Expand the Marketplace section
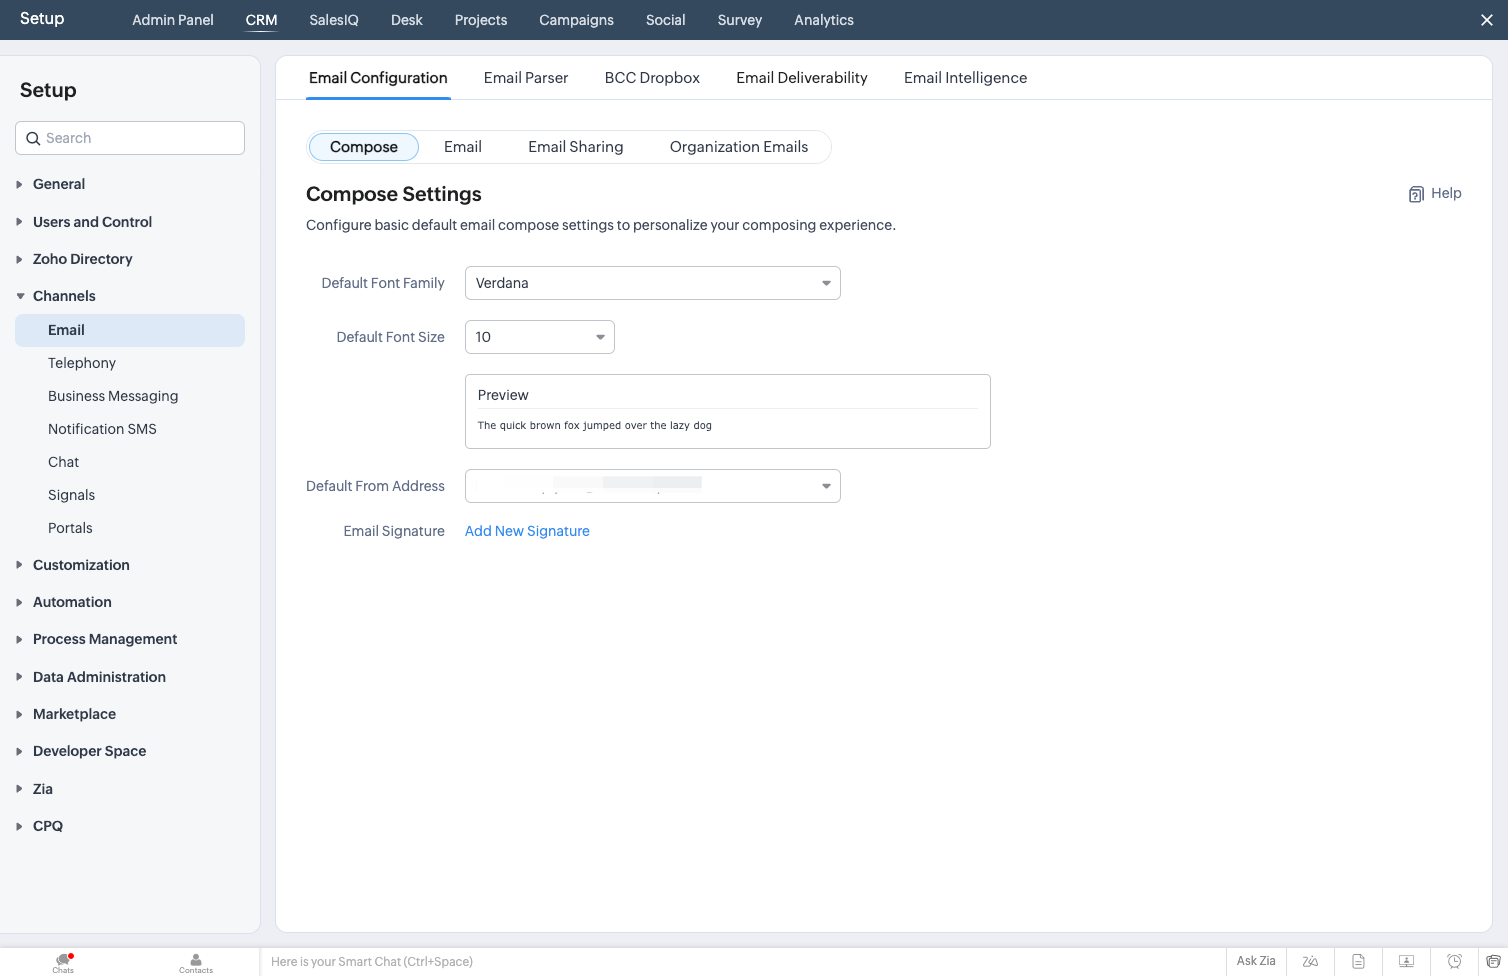1508x976 pixels. [74, 714]
